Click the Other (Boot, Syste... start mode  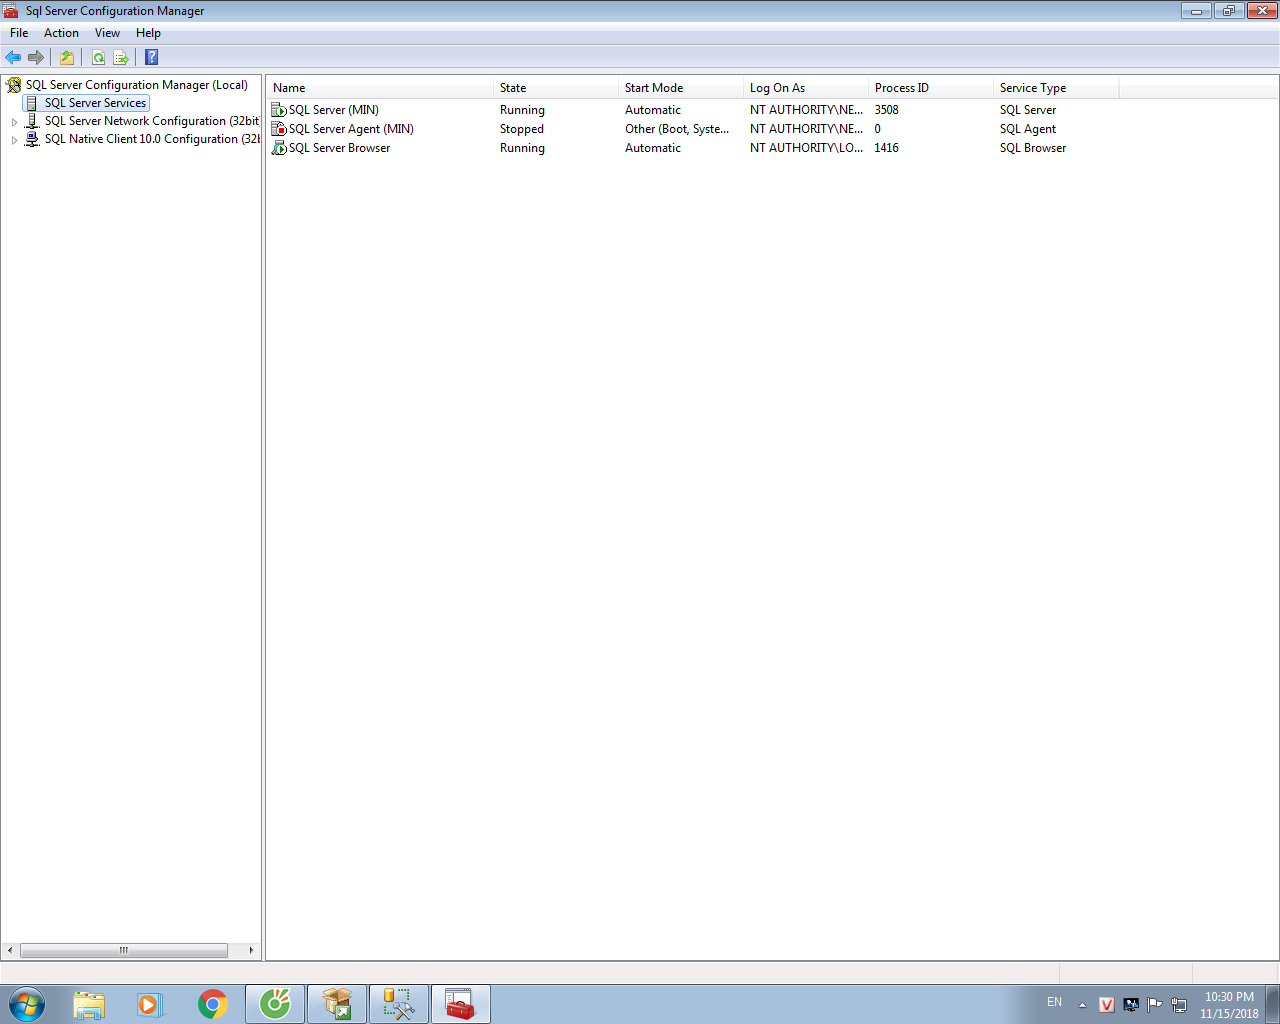(677, 129)
